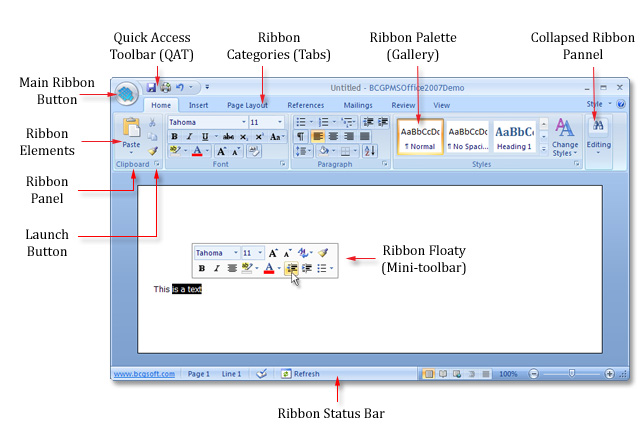Image resolution: width=640 pixels, height=431 pixels.
Task: Expand the Paste button dropdown arrow
Action: tap(131, 153)
